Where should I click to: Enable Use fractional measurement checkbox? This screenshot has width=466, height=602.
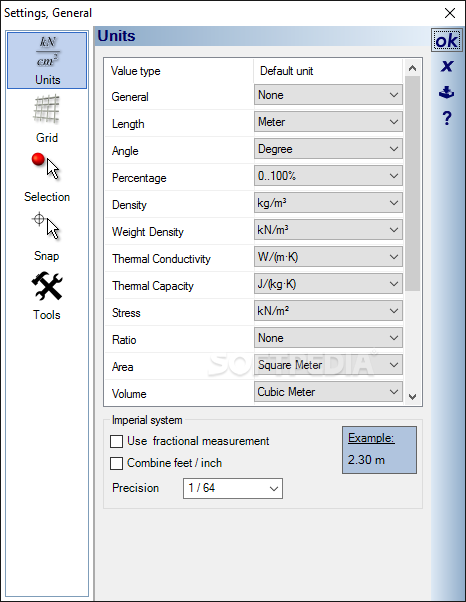116,442
